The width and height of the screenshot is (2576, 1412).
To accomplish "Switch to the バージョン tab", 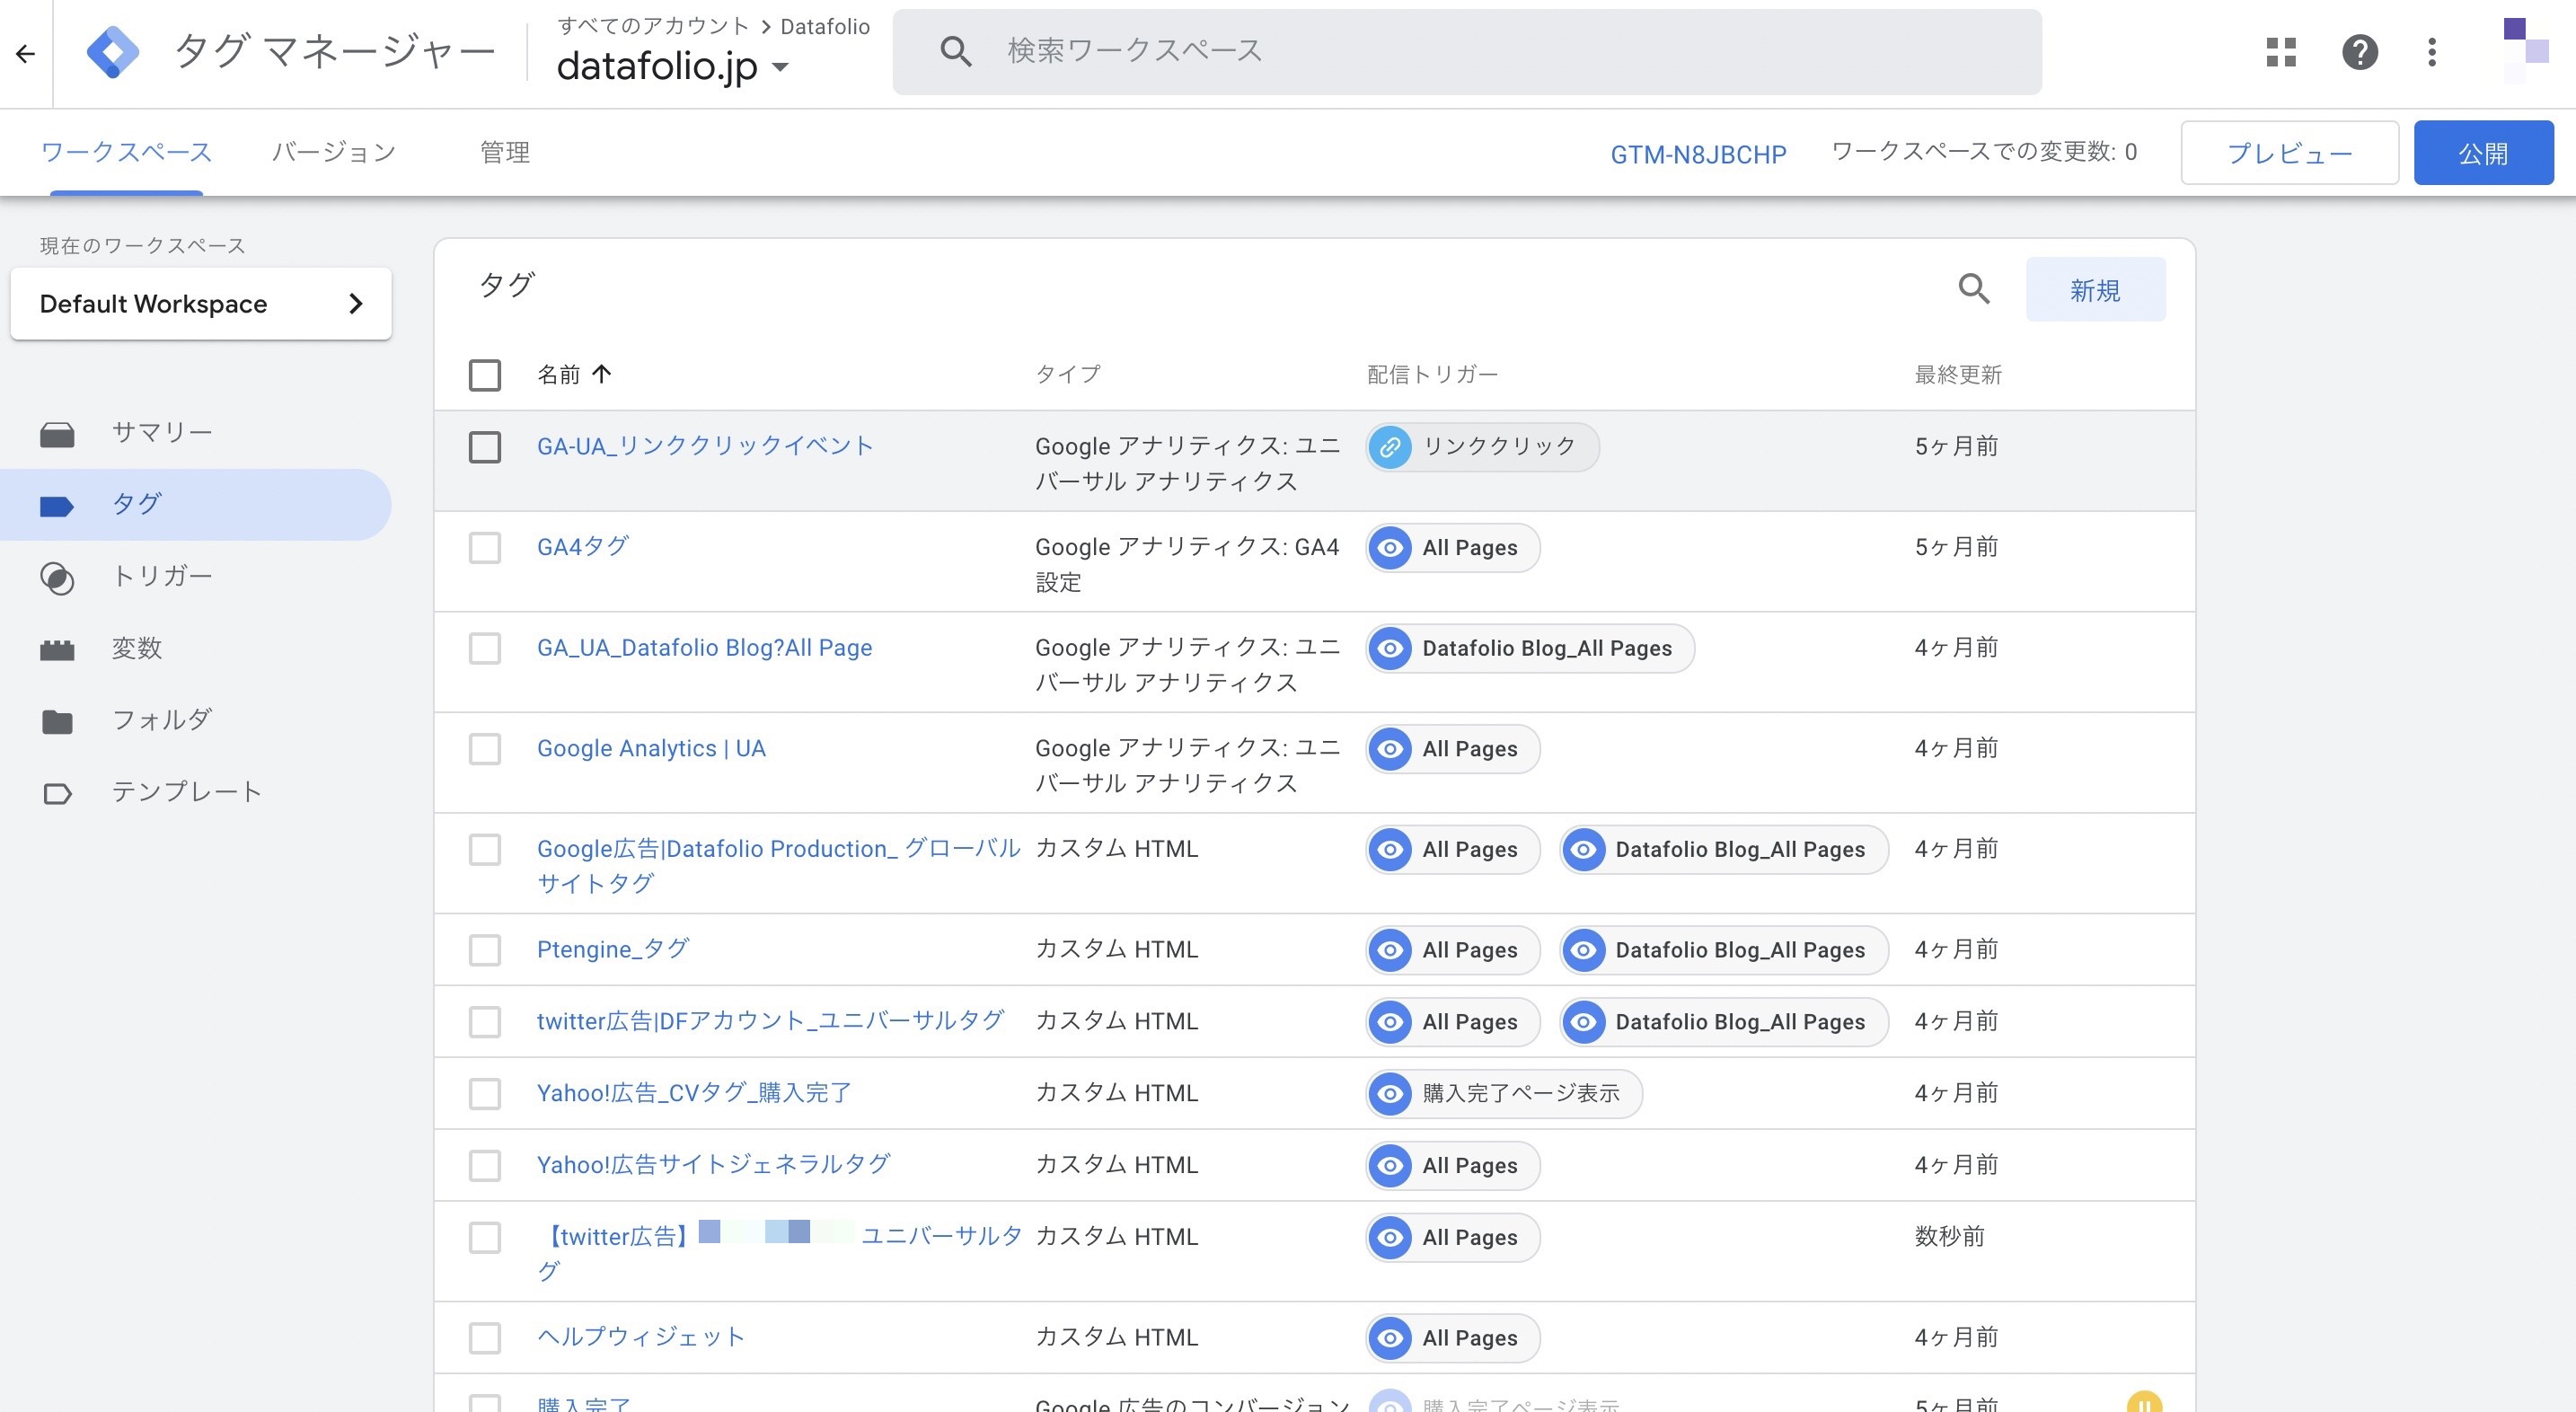I will pos(334,152).
